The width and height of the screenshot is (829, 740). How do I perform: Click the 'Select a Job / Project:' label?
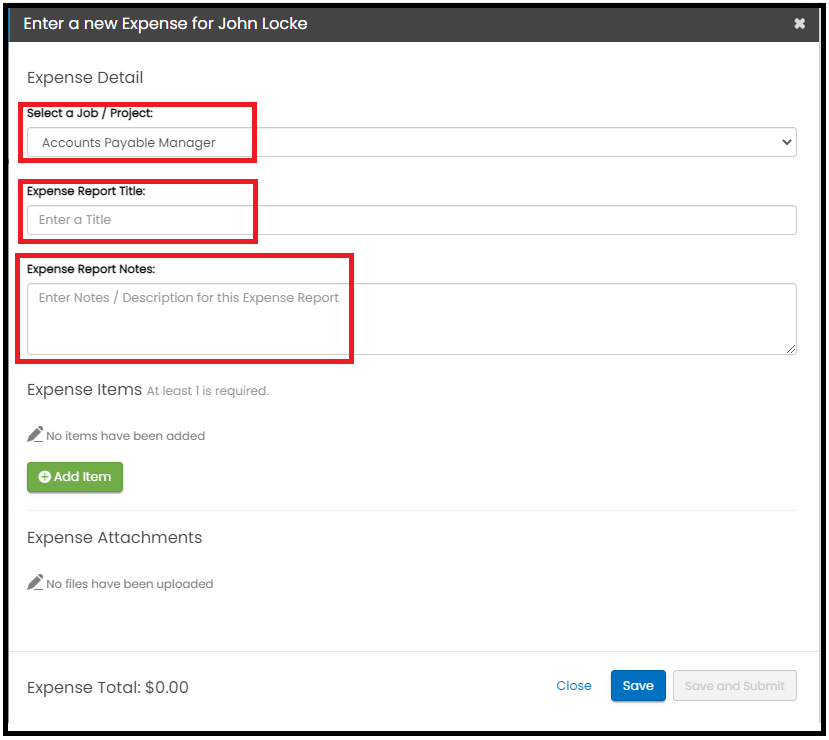coord(90,113)
